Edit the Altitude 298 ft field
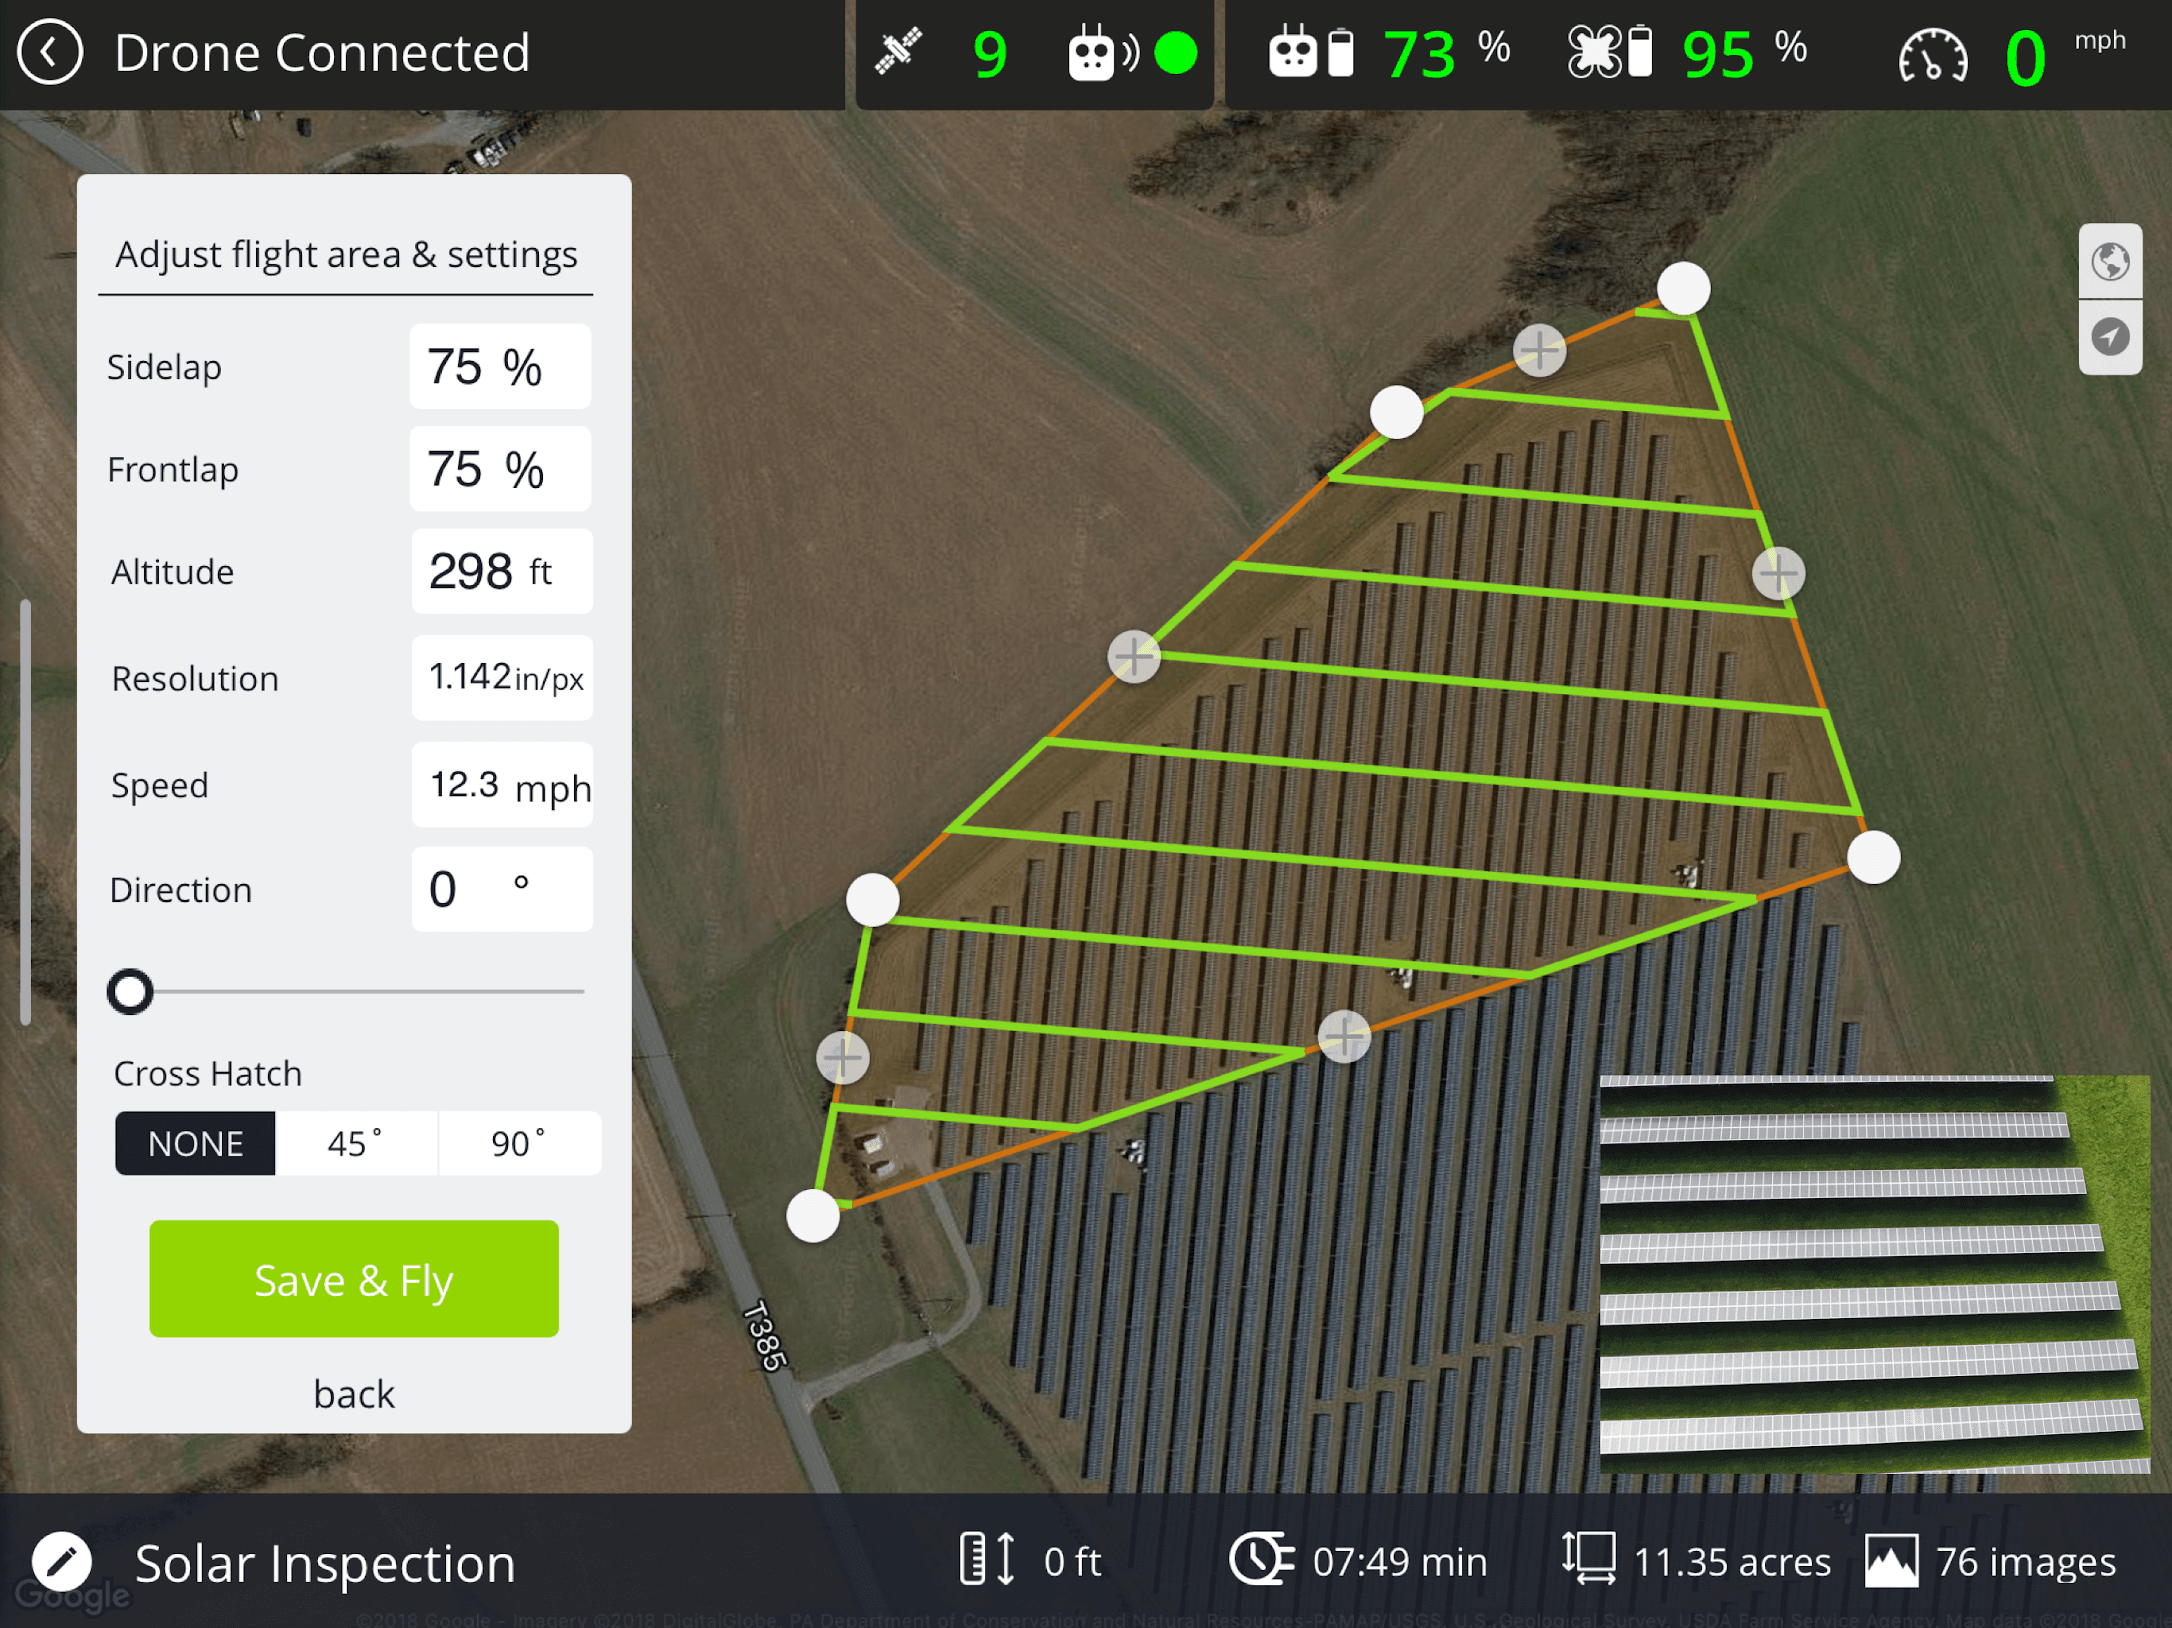This screenshot has width=2172, height=1628. [x=502, y=571]
